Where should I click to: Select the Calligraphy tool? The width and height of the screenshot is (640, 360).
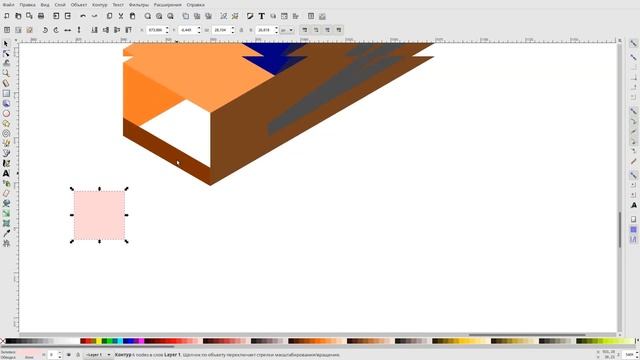[x=6, y=163]
